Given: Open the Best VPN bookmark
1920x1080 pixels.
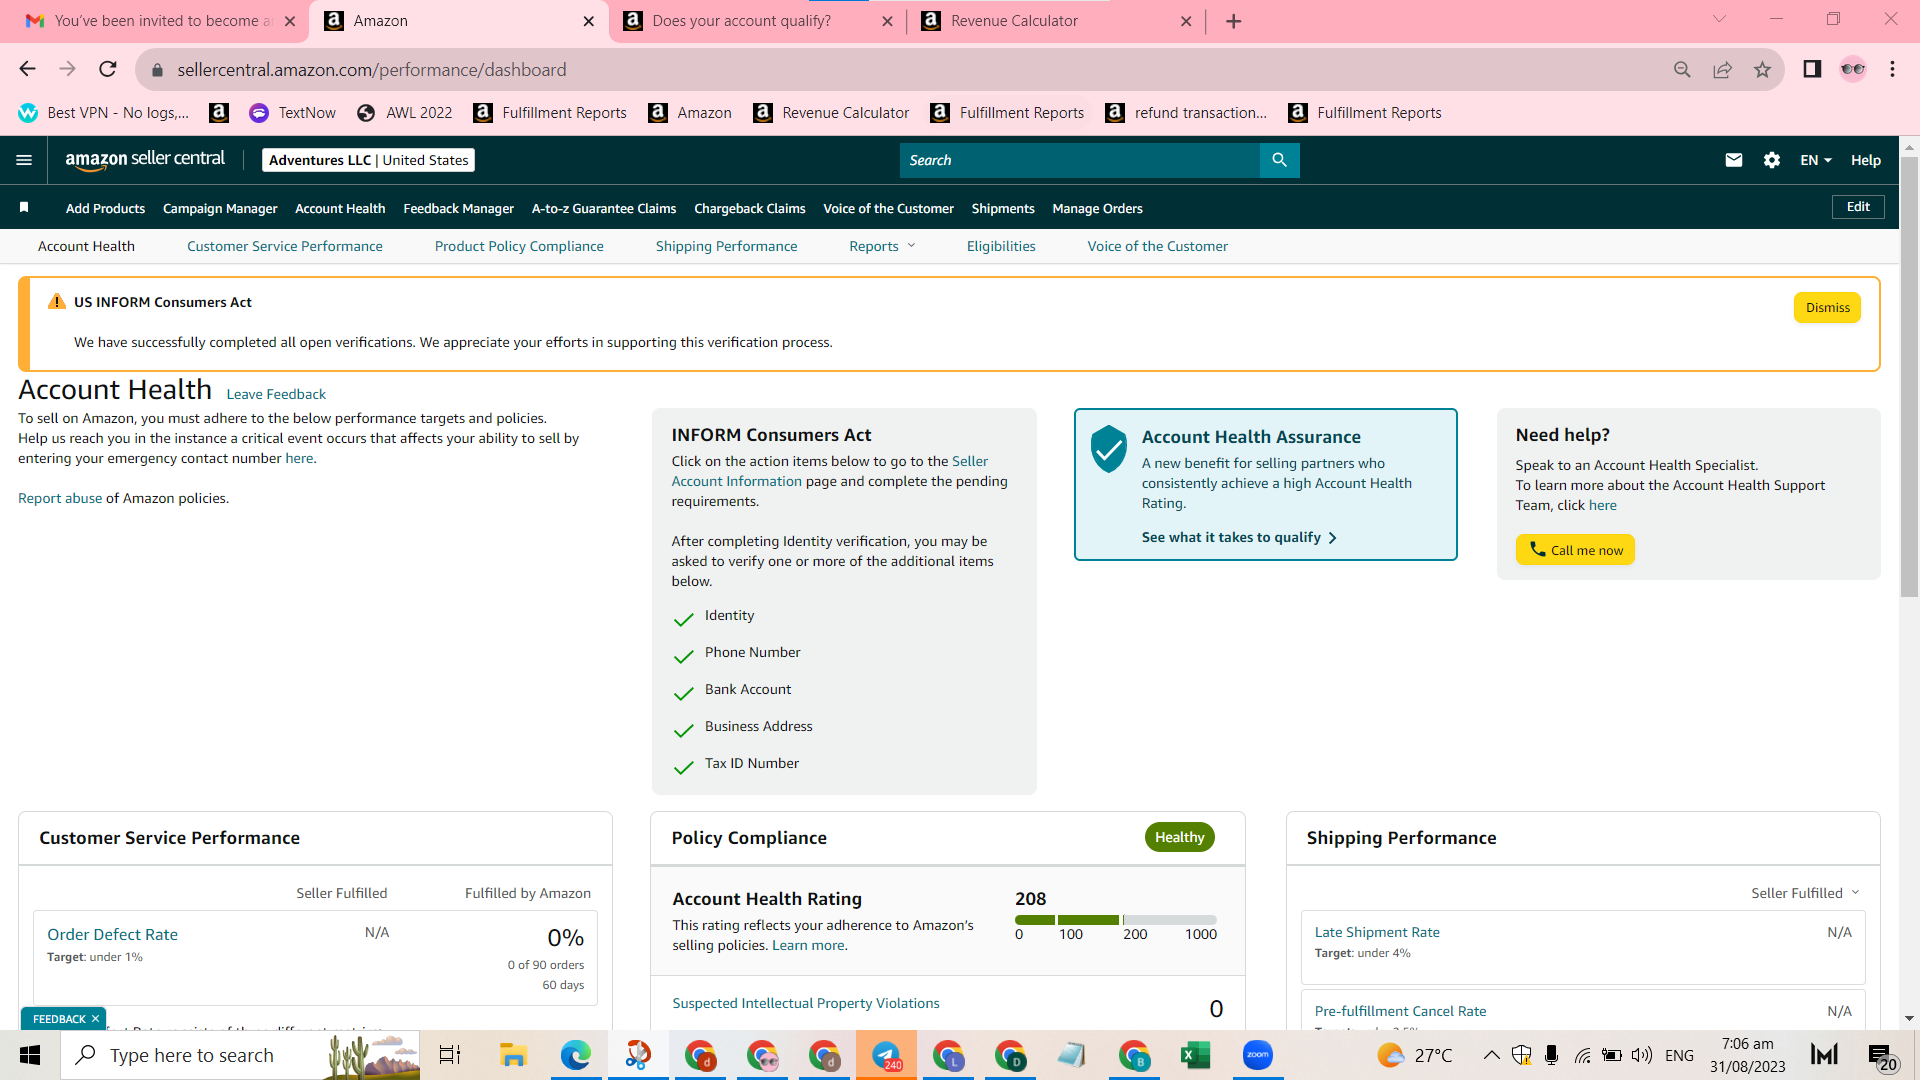Looking at the screenshot, I should 104,113.
